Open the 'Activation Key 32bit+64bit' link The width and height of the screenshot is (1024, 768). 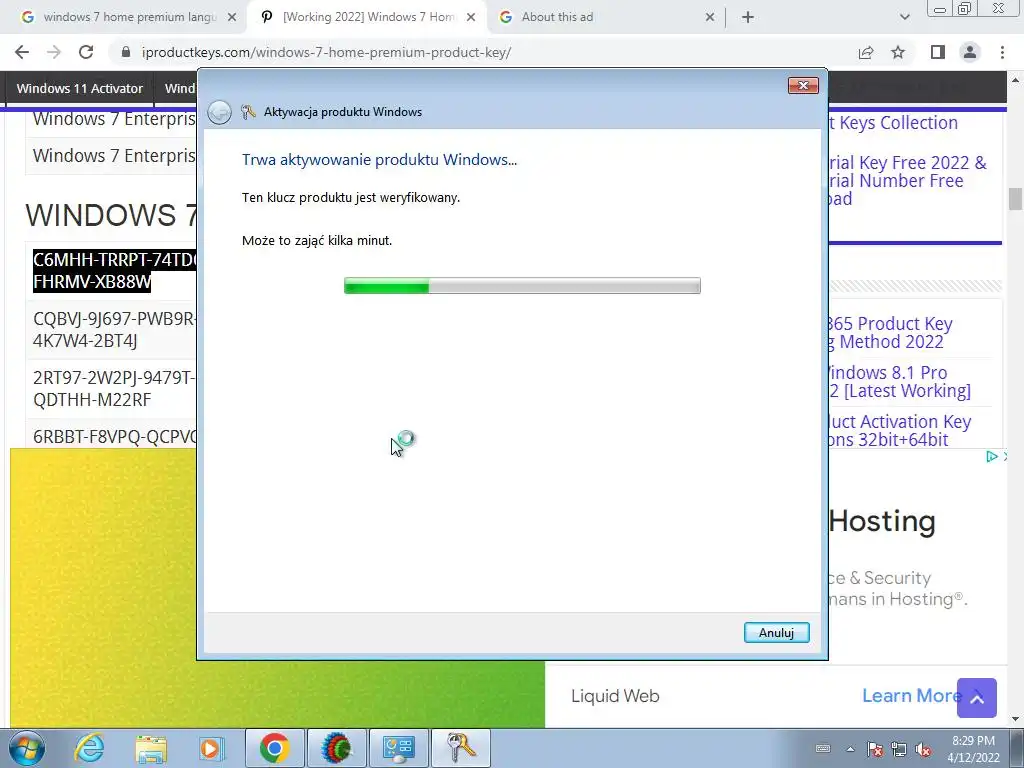coord(899,430)
